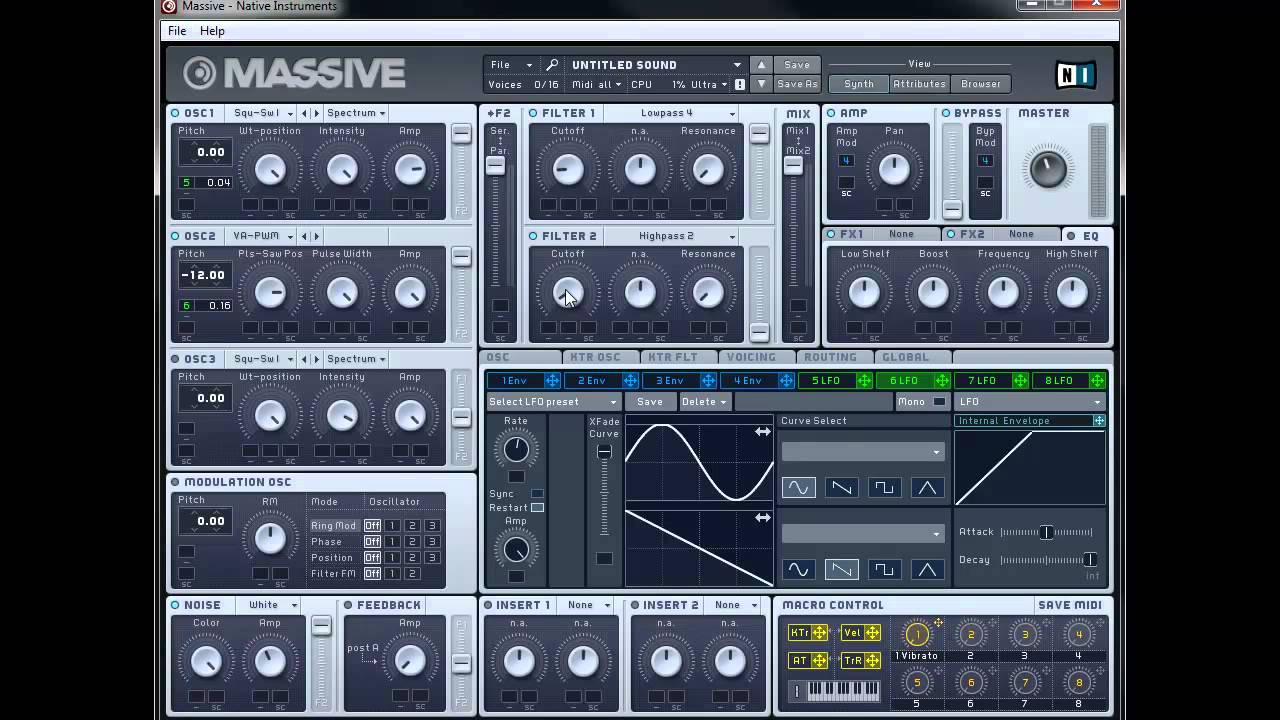Grab the 8LFO modulation drag handle
1280x720 pixels.
pyautogui.click(x=1097, y=381)
